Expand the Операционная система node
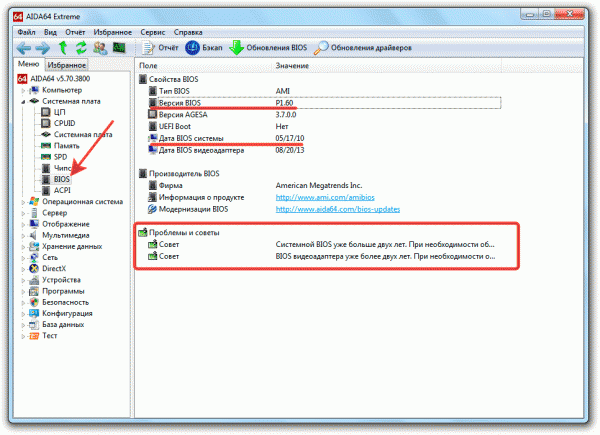The image size is (600, 435). coord(23,202)
